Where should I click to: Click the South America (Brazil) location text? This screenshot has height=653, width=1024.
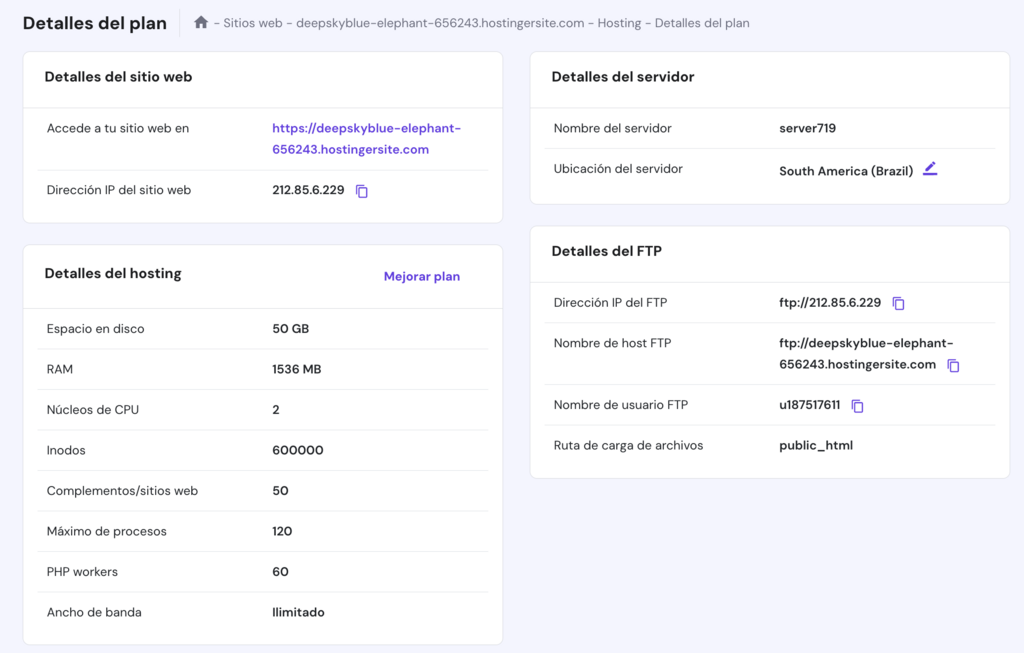(846, 170)
